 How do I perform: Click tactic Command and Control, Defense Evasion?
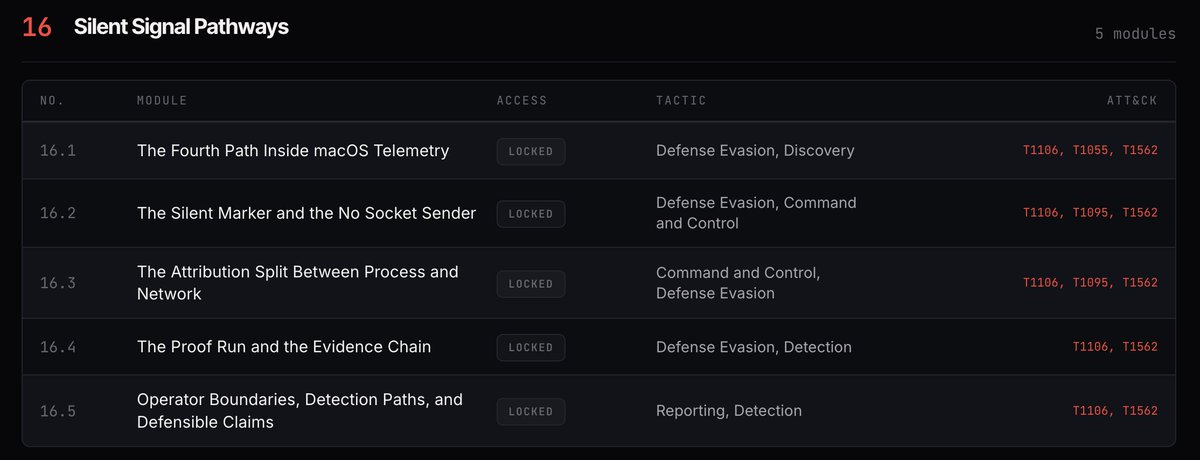[x=738, y=283]
